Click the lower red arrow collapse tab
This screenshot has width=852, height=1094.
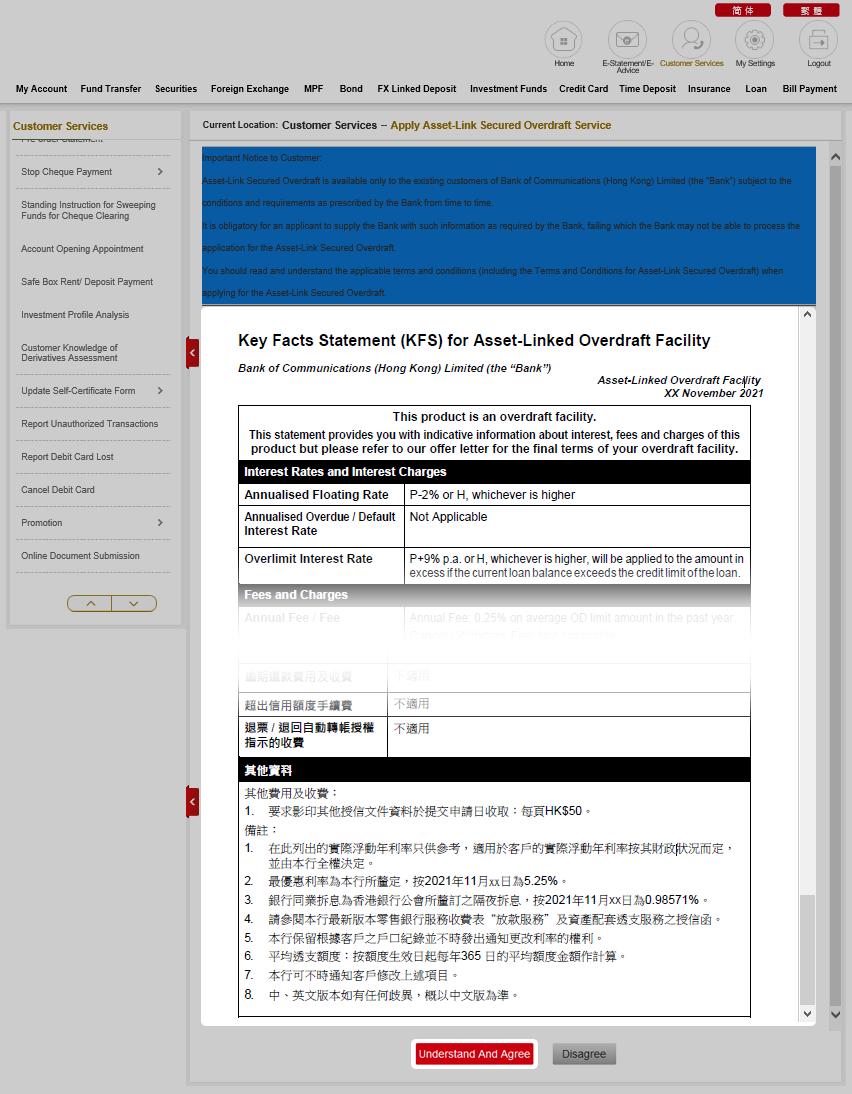coord(193,801)
